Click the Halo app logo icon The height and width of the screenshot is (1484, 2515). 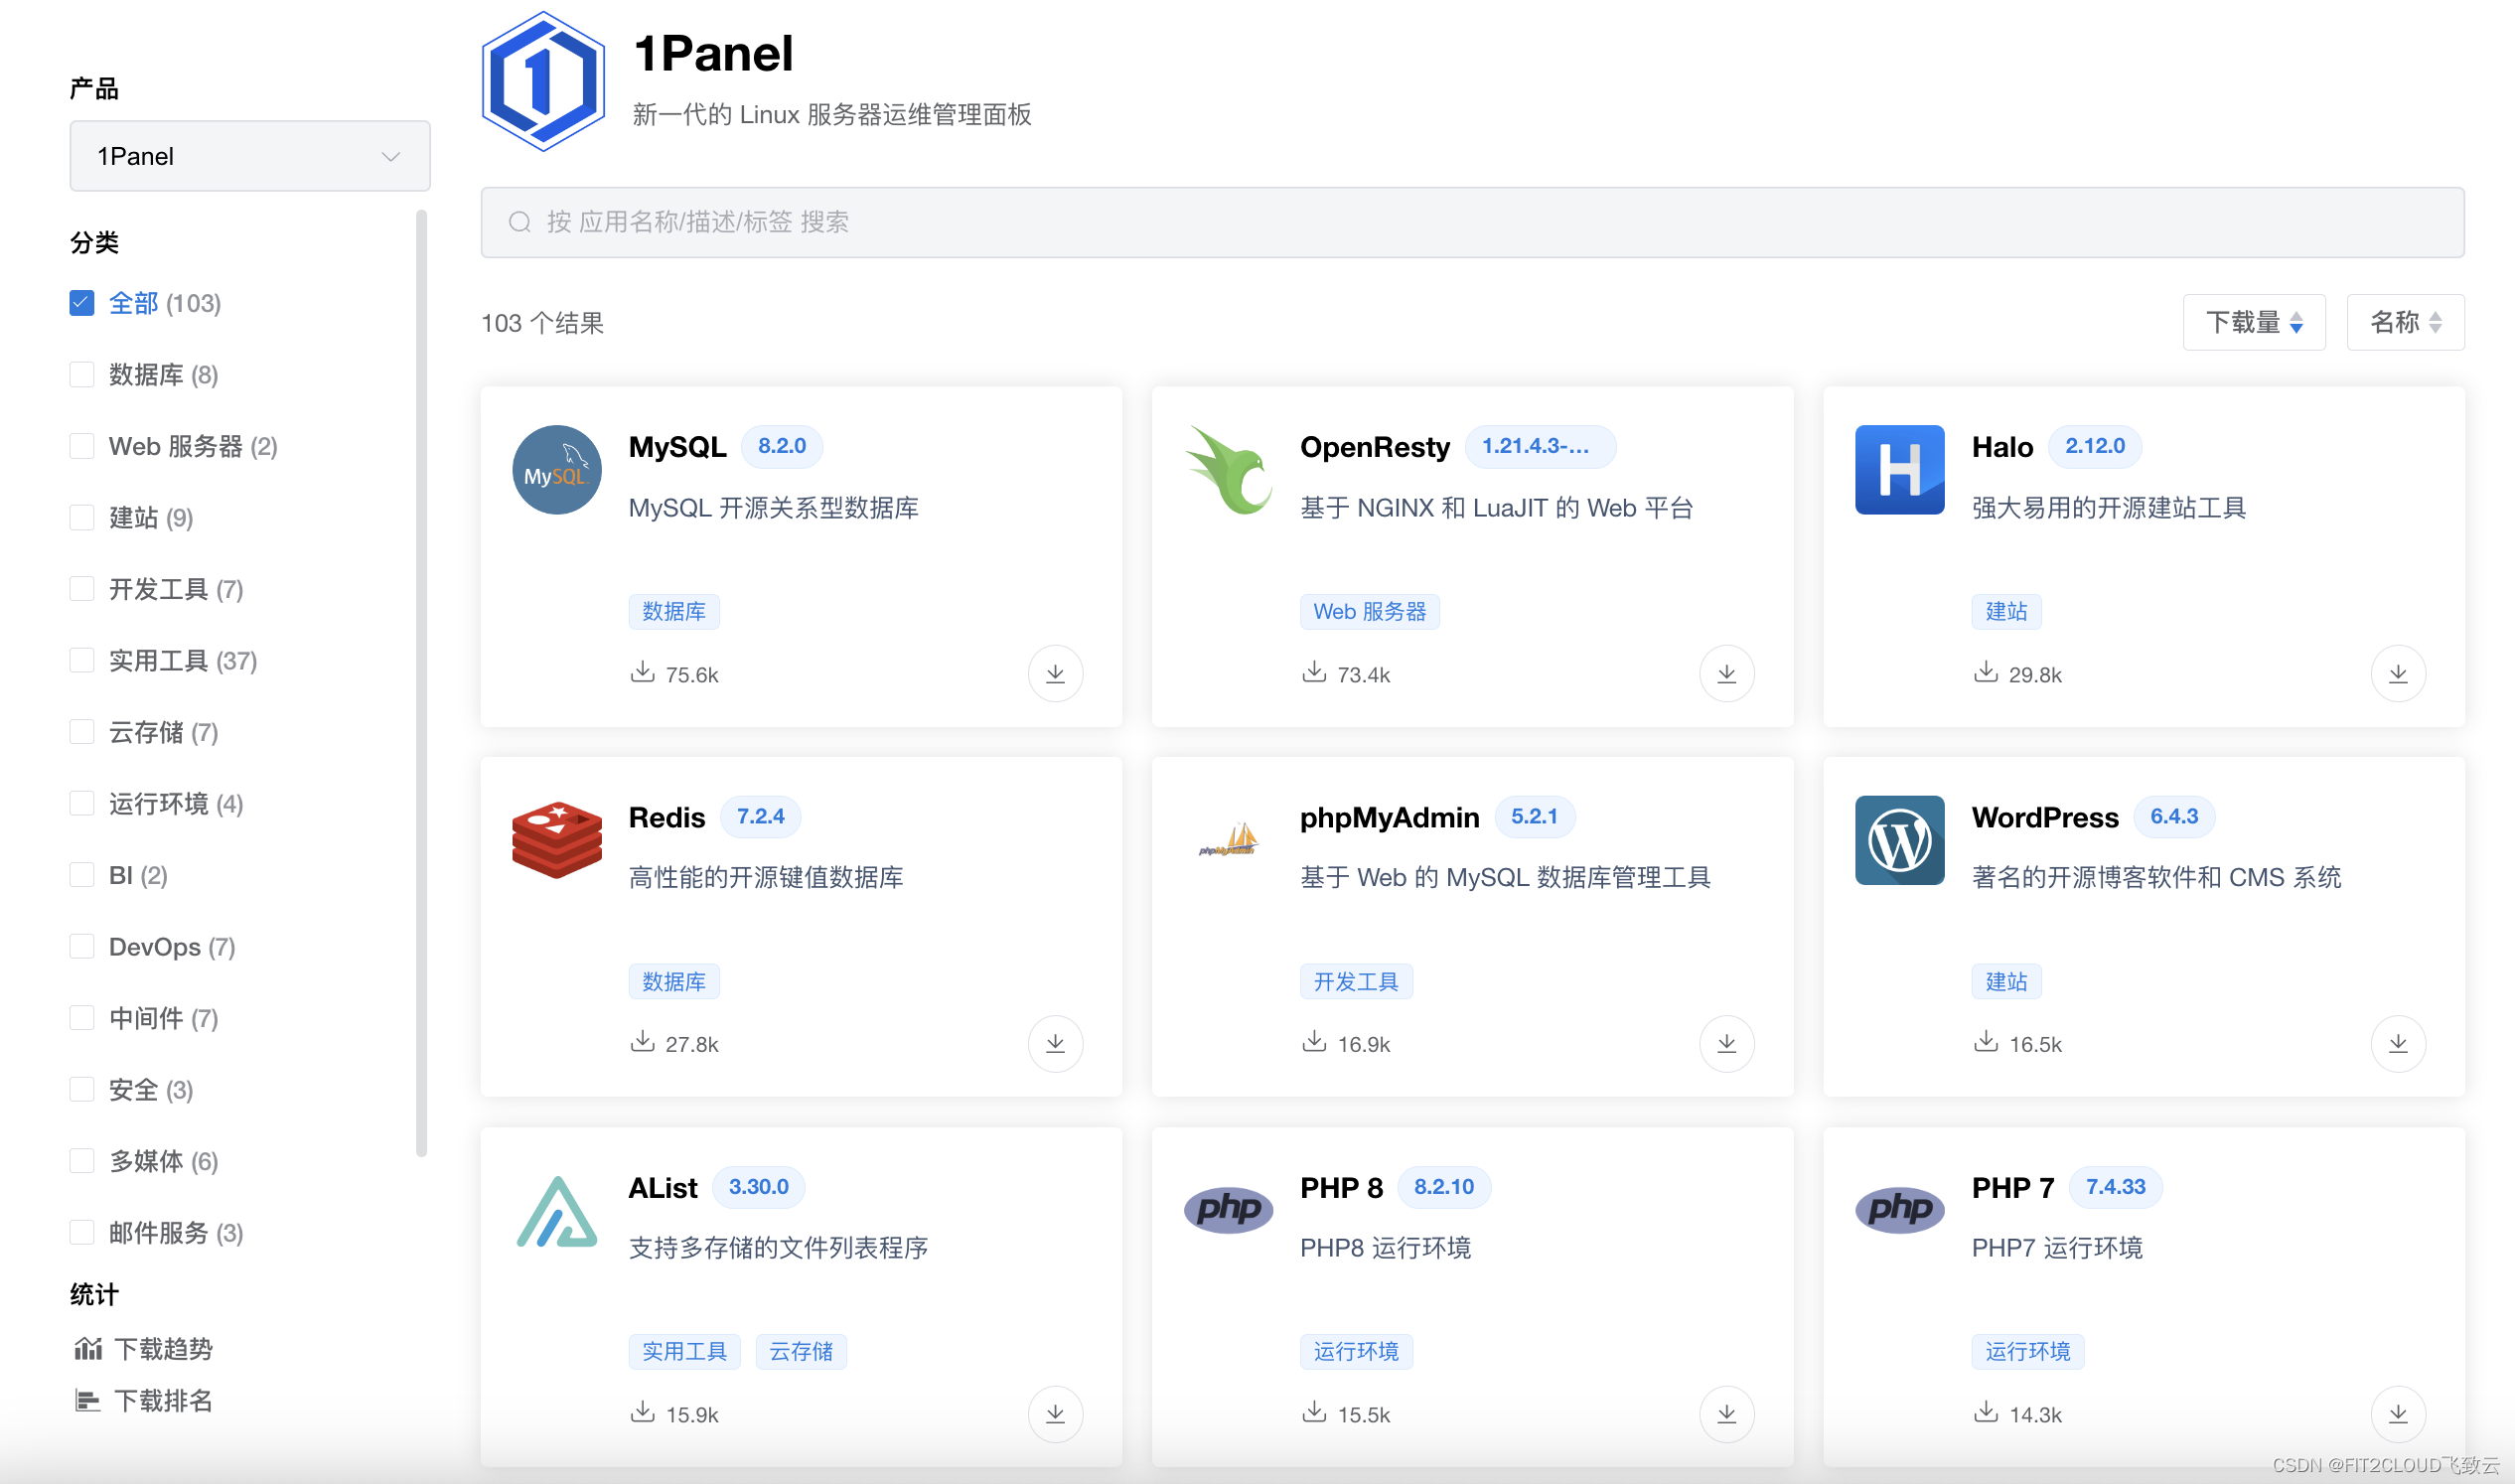(1899, 470)
